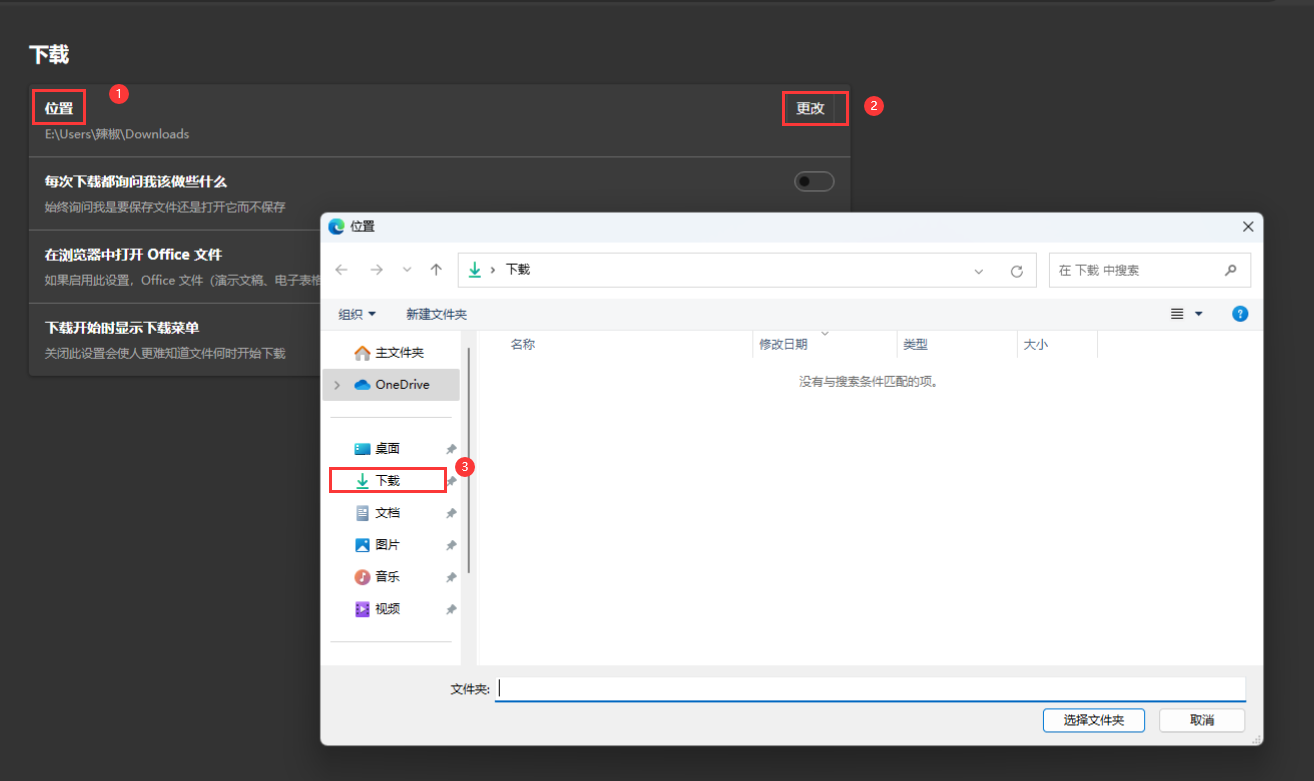This screenshot has height=781, width=1314.
Task: Click 在浏览器中打开 Office 文件 setting
Action: pos(133,254)
